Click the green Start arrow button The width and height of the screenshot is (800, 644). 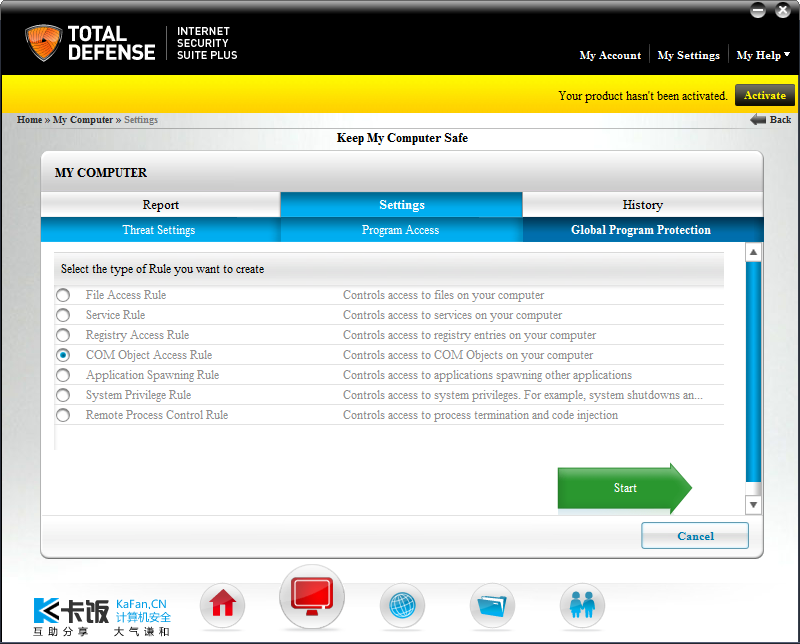click(624, 488)
